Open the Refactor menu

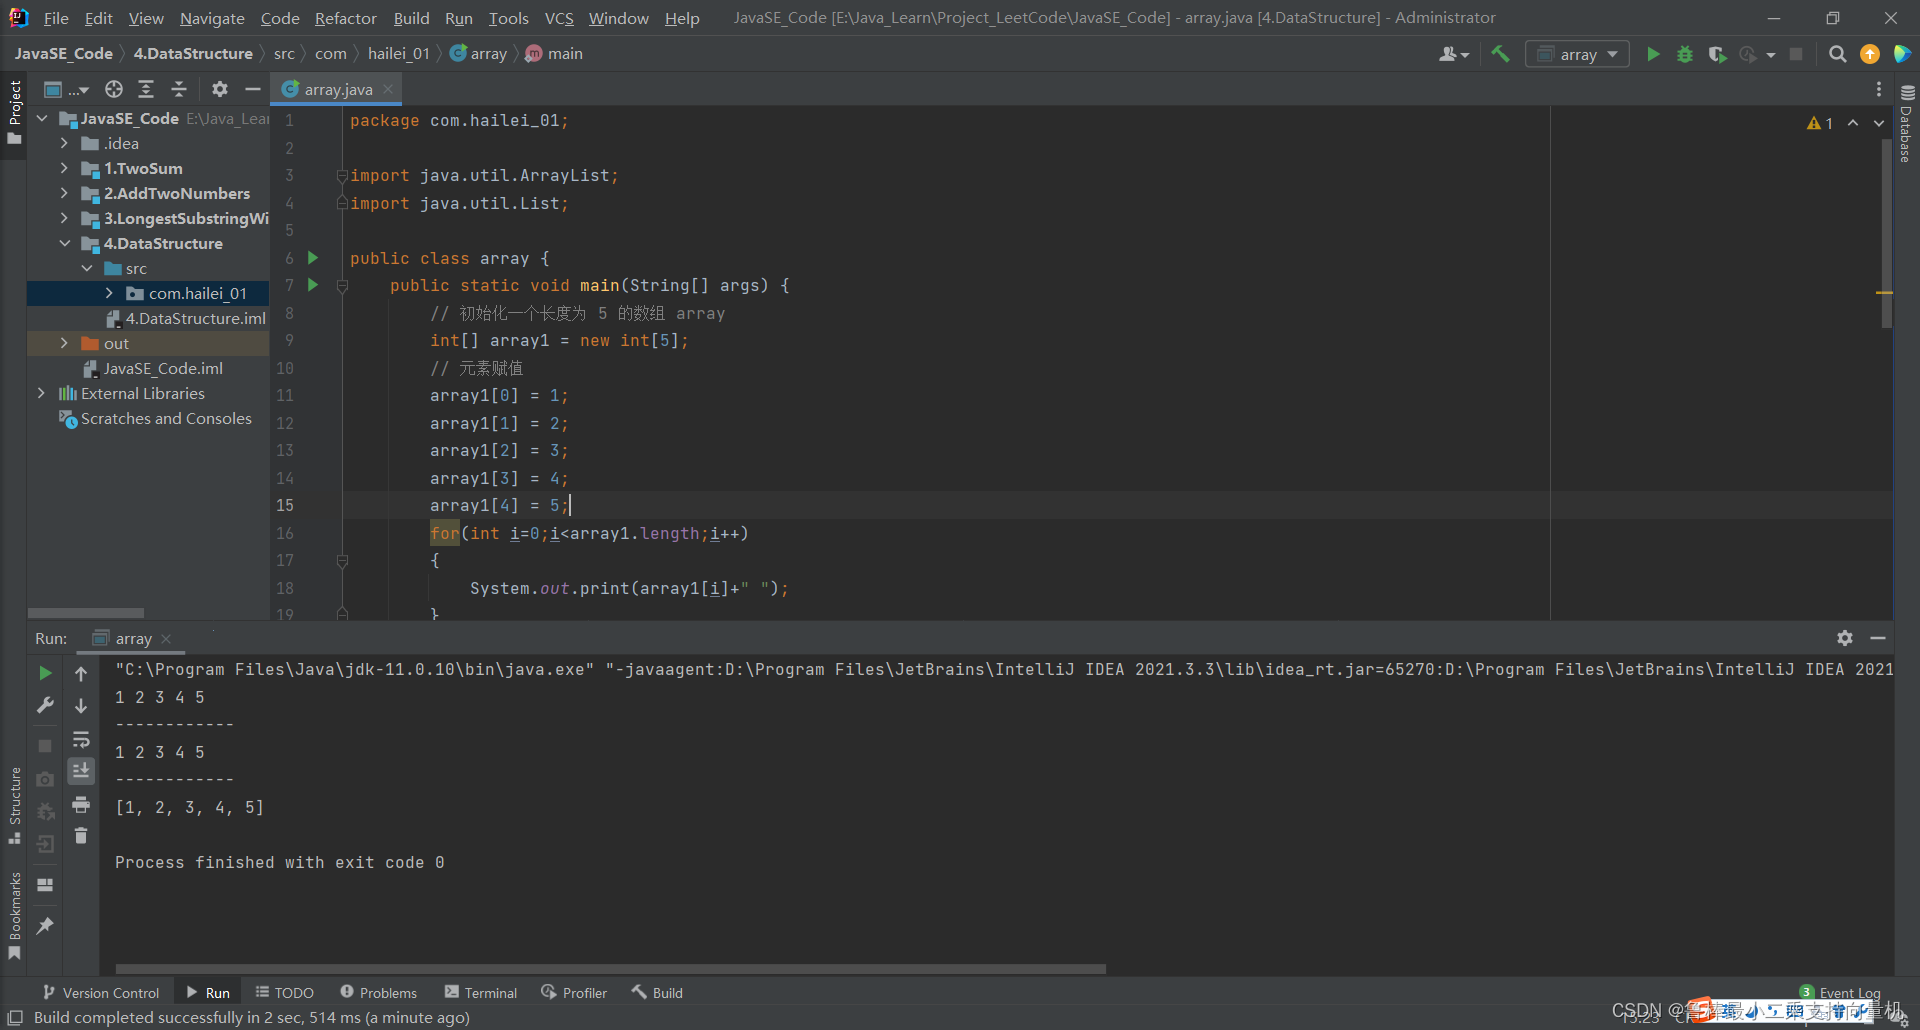(345, 18)
